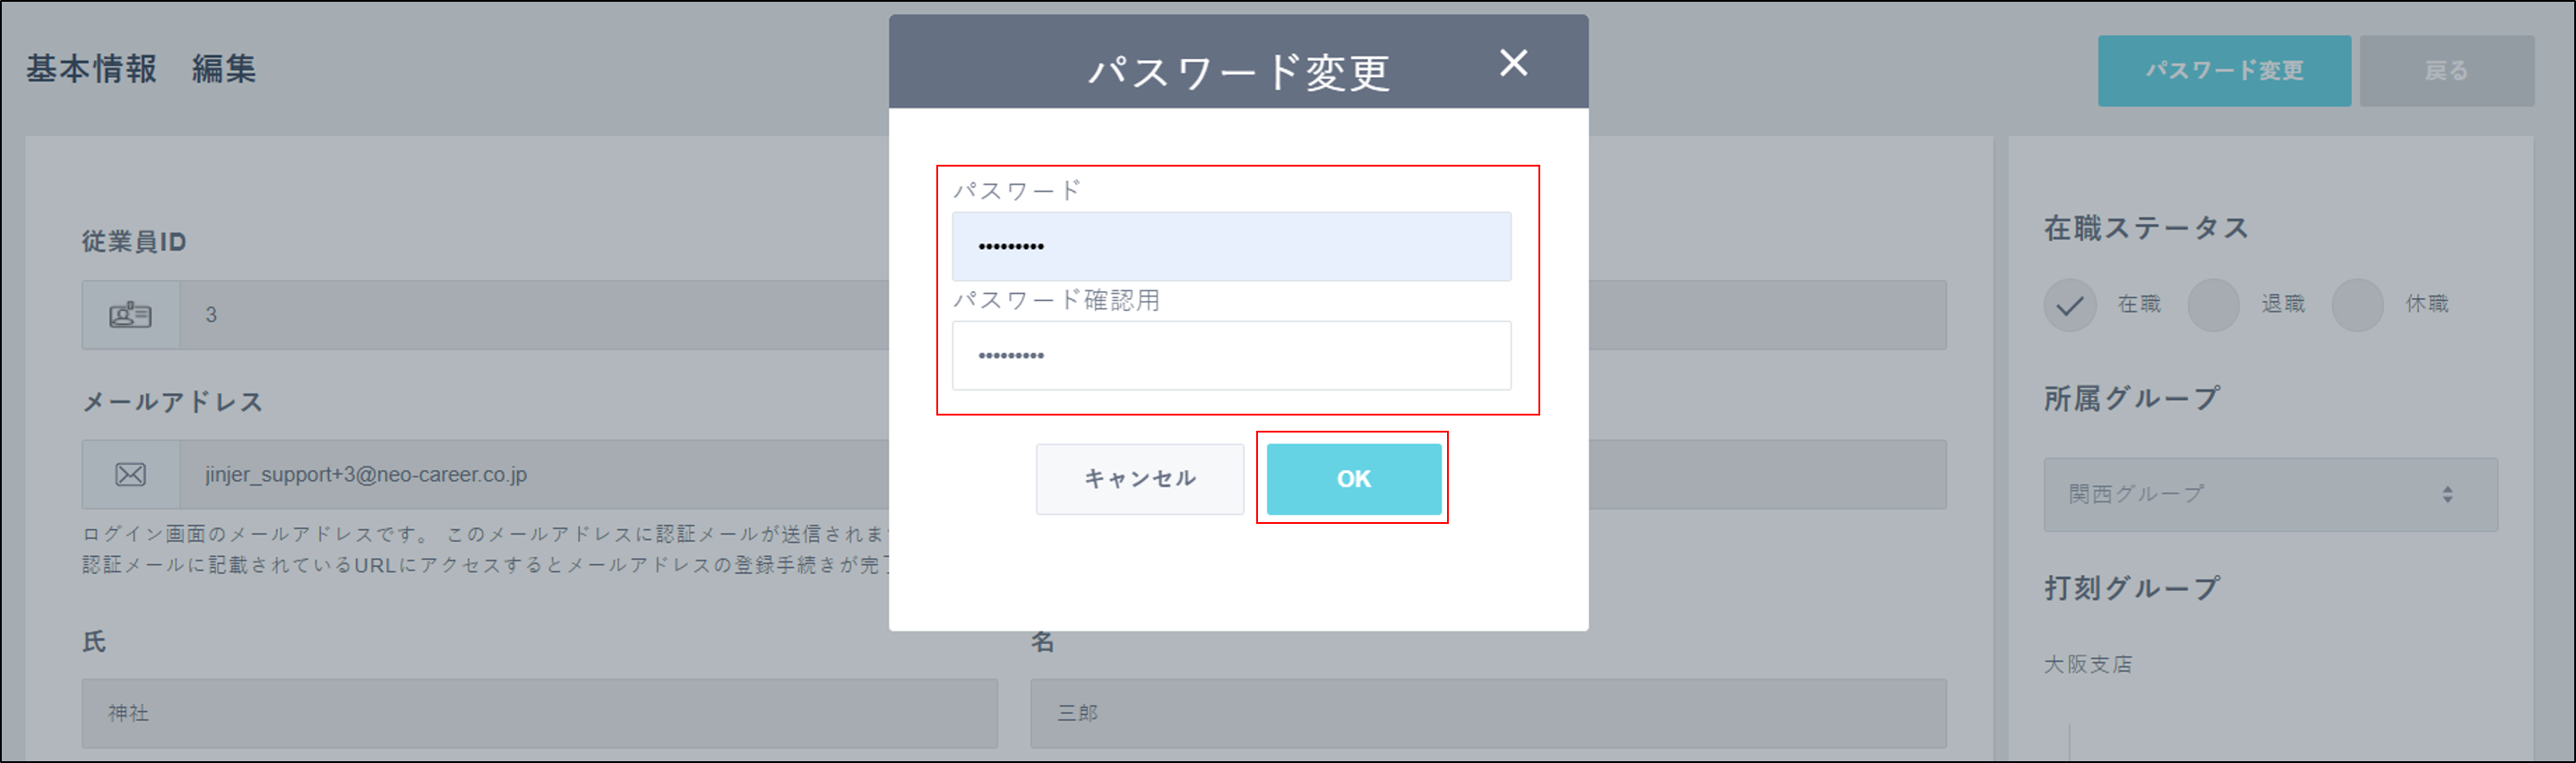Screen dimensions: 2576x763
Task: Click the envelope icon beside email address
Action: click(x=130, y=475)
